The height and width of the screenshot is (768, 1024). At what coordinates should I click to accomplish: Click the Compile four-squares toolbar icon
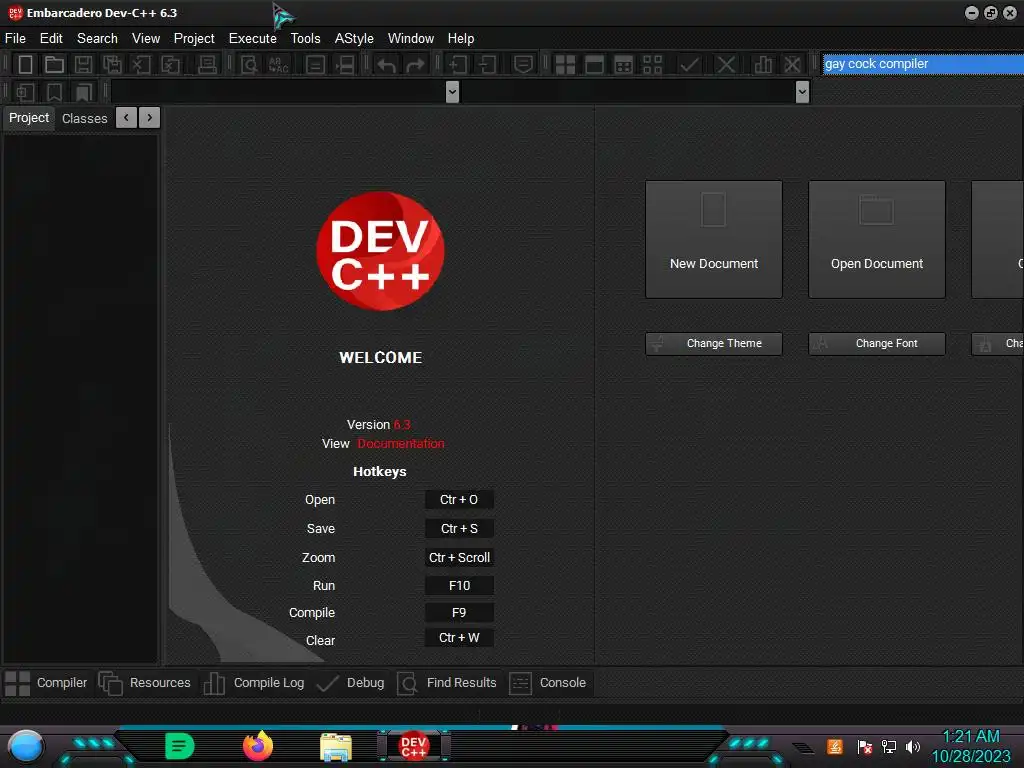click(565, 65)
